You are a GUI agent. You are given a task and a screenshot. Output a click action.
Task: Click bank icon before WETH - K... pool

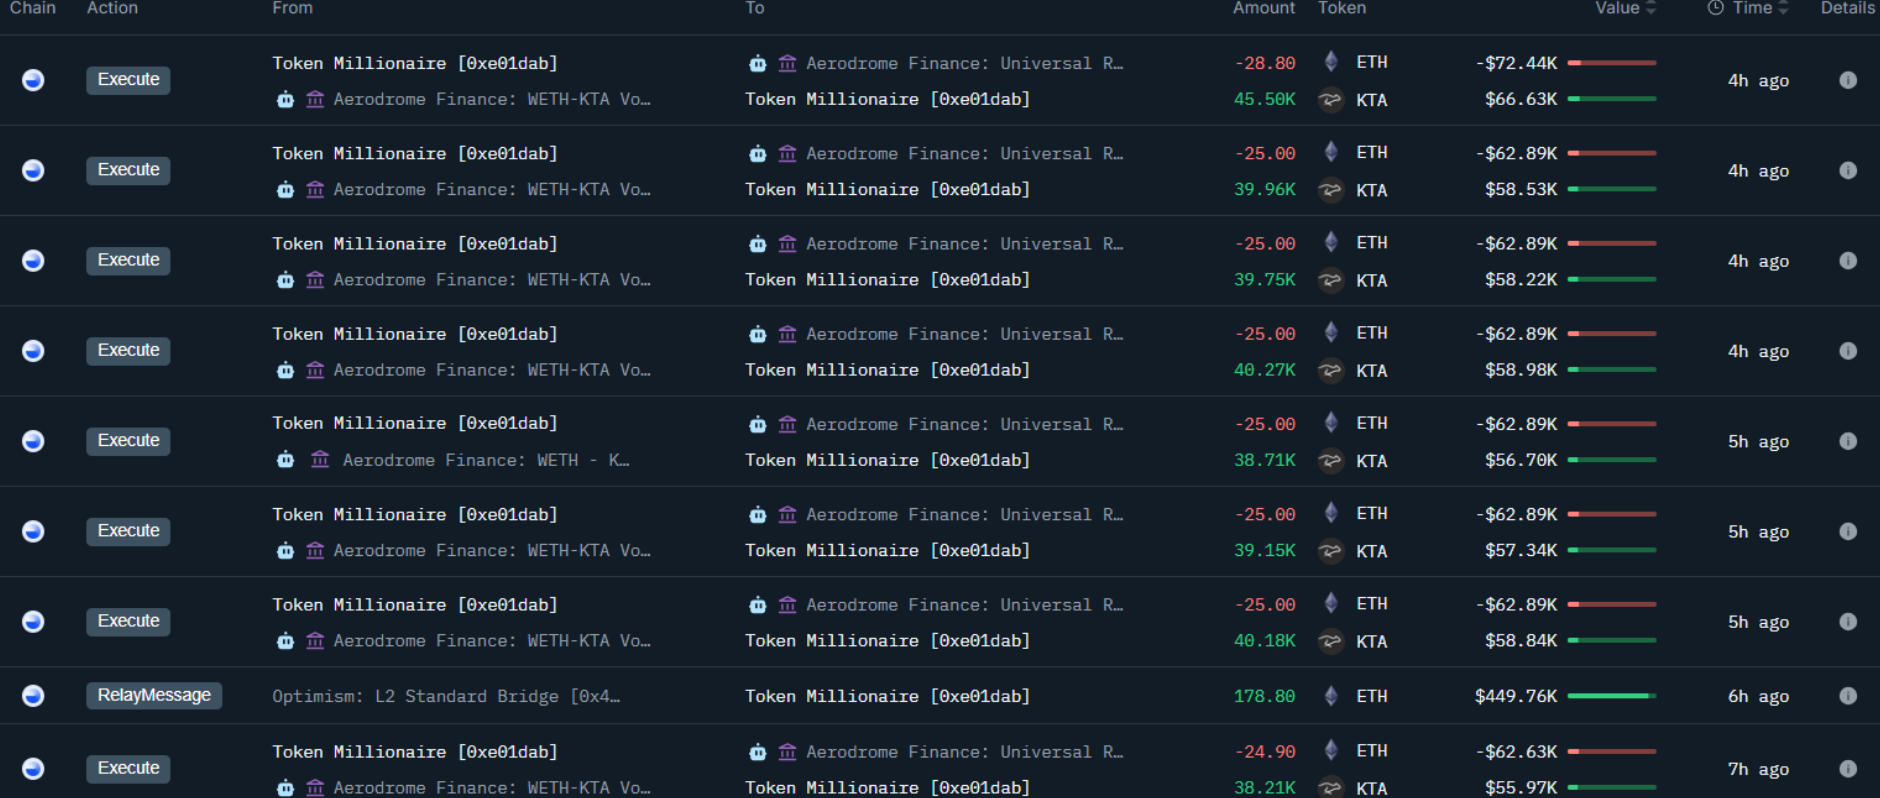coord(320,460)
